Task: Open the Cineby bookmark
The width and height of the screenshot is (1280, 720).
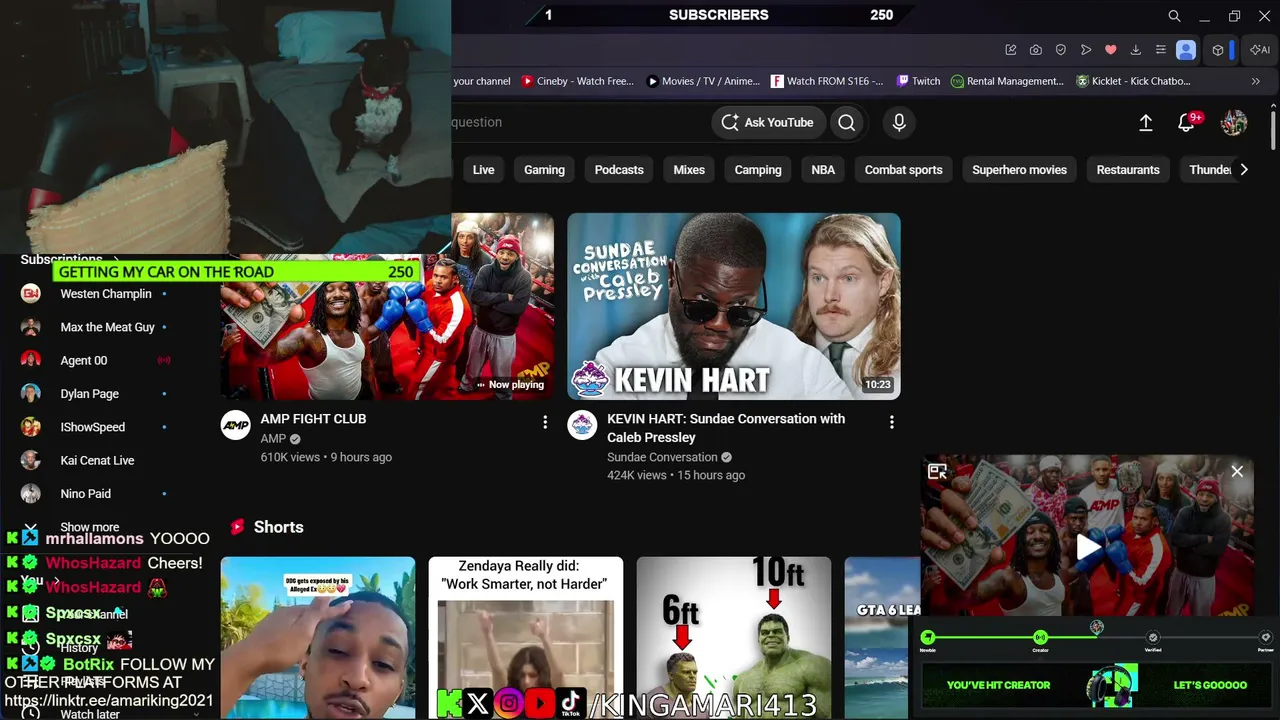Action: pyautogui.click(x=578, y=81)
